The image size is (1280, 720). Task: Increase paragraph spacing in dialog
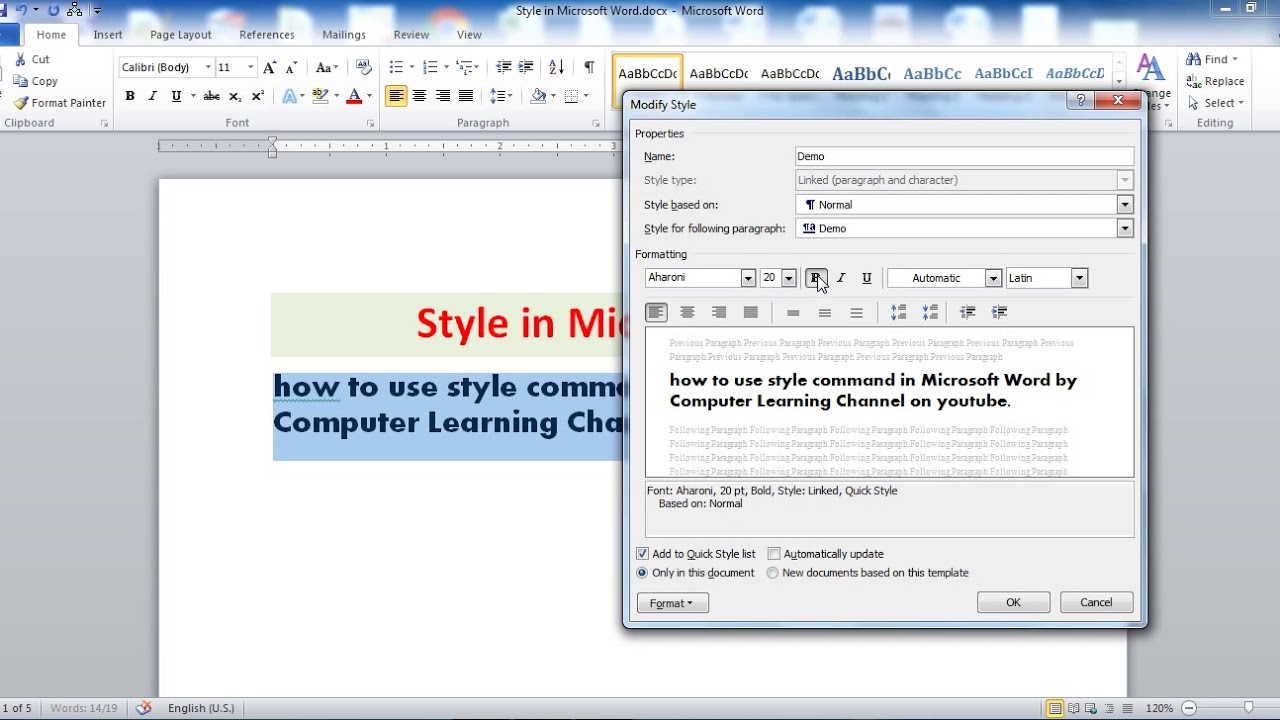coord(899,313)
